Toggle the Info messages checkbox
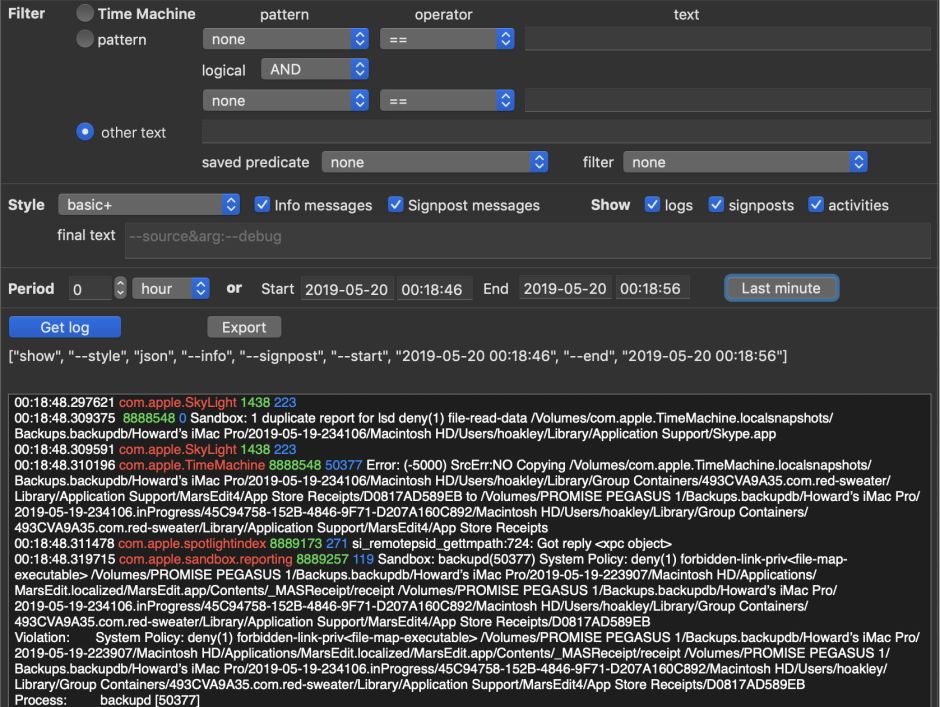Viewport: 940px width, 707px height. coord(263,205)
